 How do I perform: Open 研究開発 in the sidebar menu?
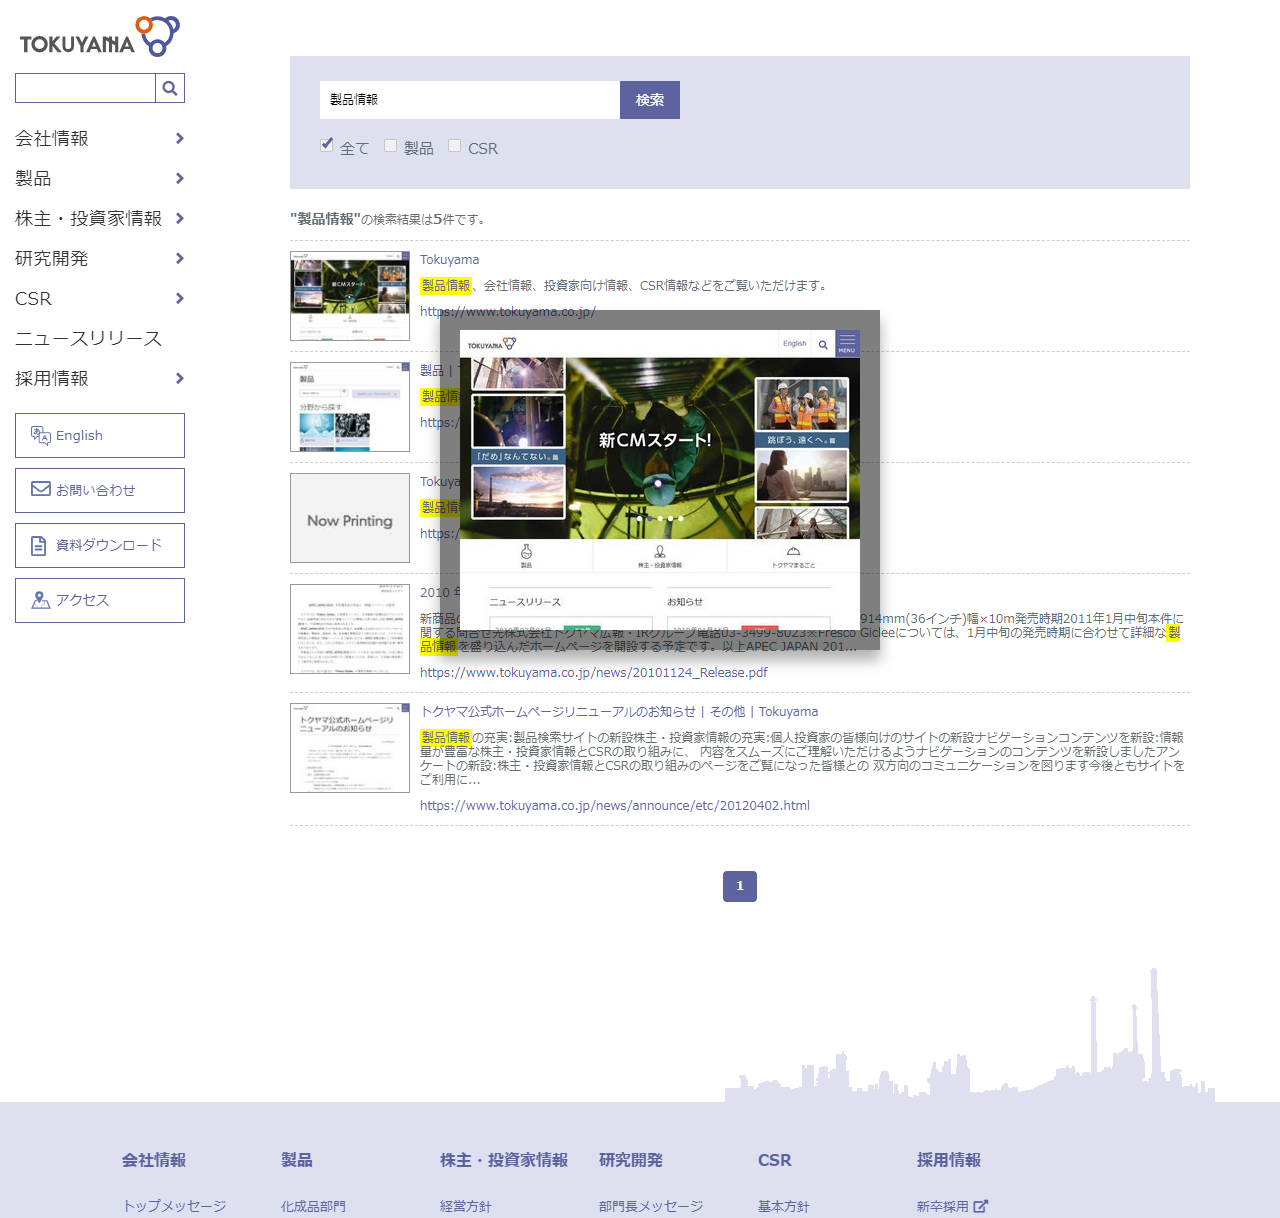(x=52, y=258)
